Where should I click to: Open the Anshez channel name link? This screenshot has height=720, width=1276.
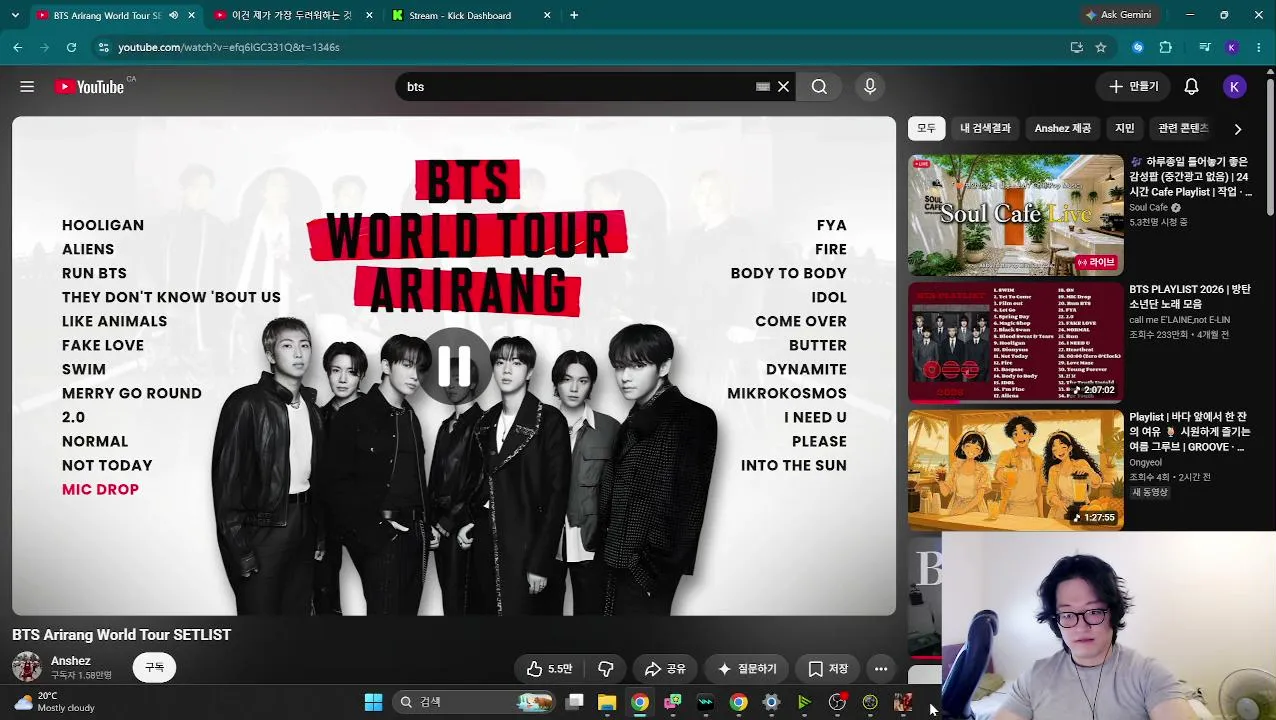pyautogui.click(x=71, y=661)
